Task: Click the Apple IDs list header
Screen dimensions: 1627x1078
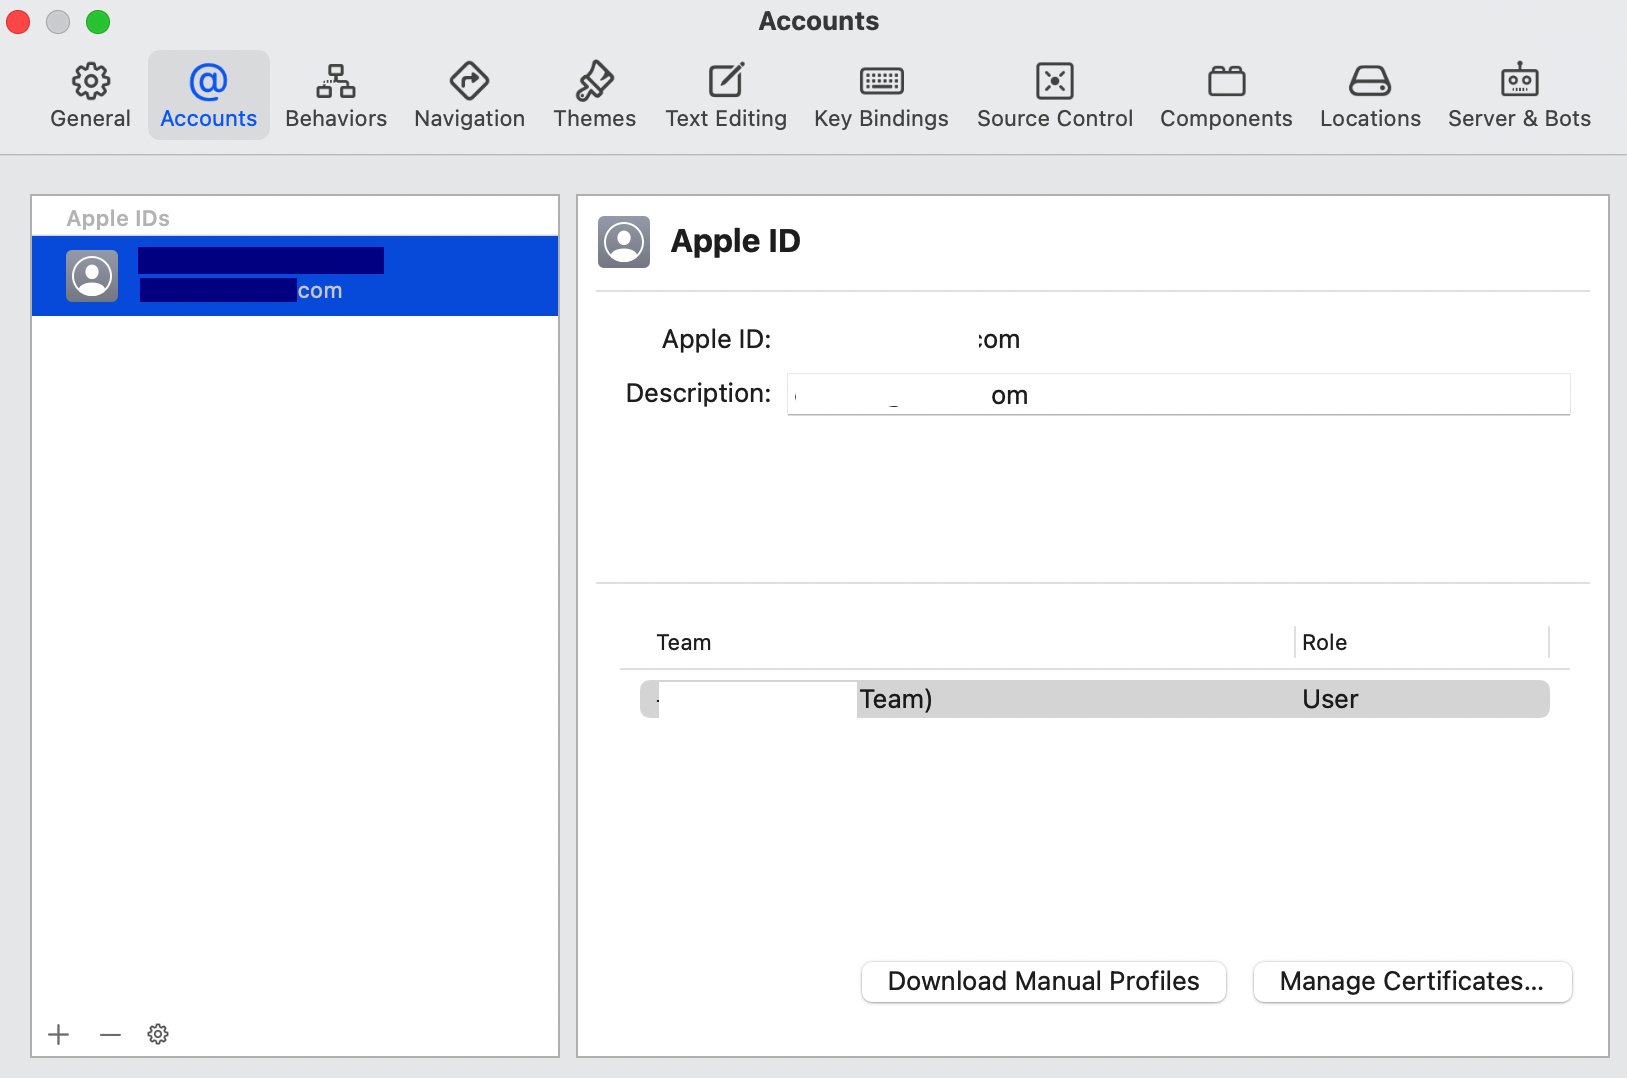Action: [118, 218]
